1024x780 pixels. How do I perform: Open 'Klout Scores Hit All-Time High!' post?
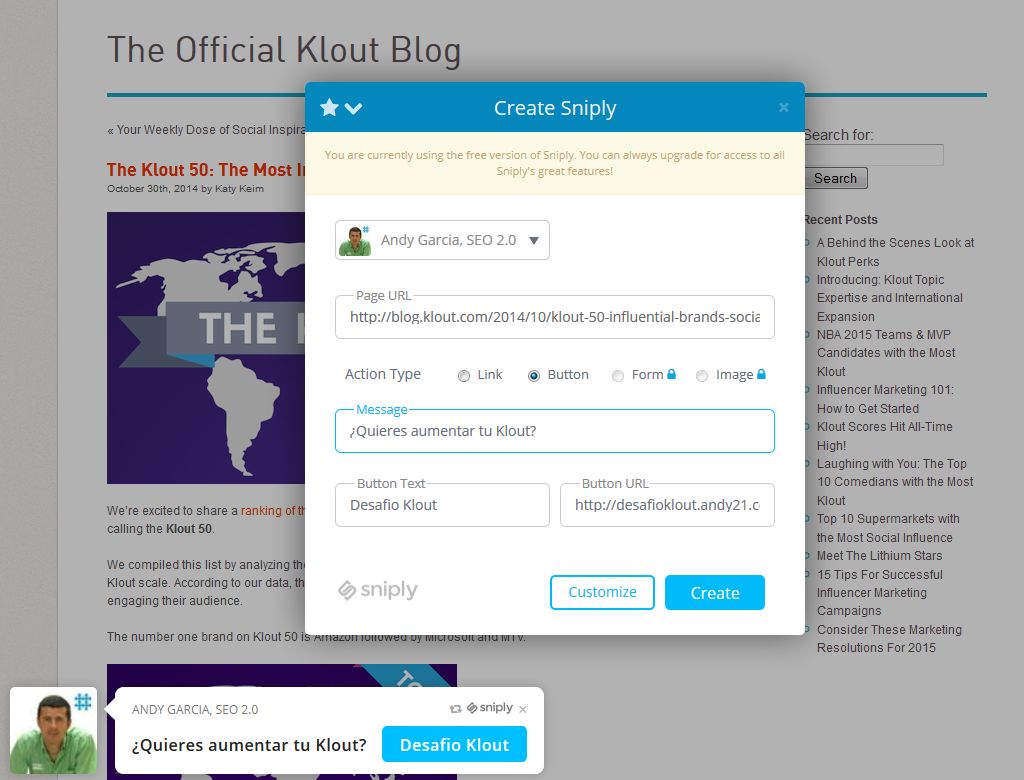tap(884, 436)
